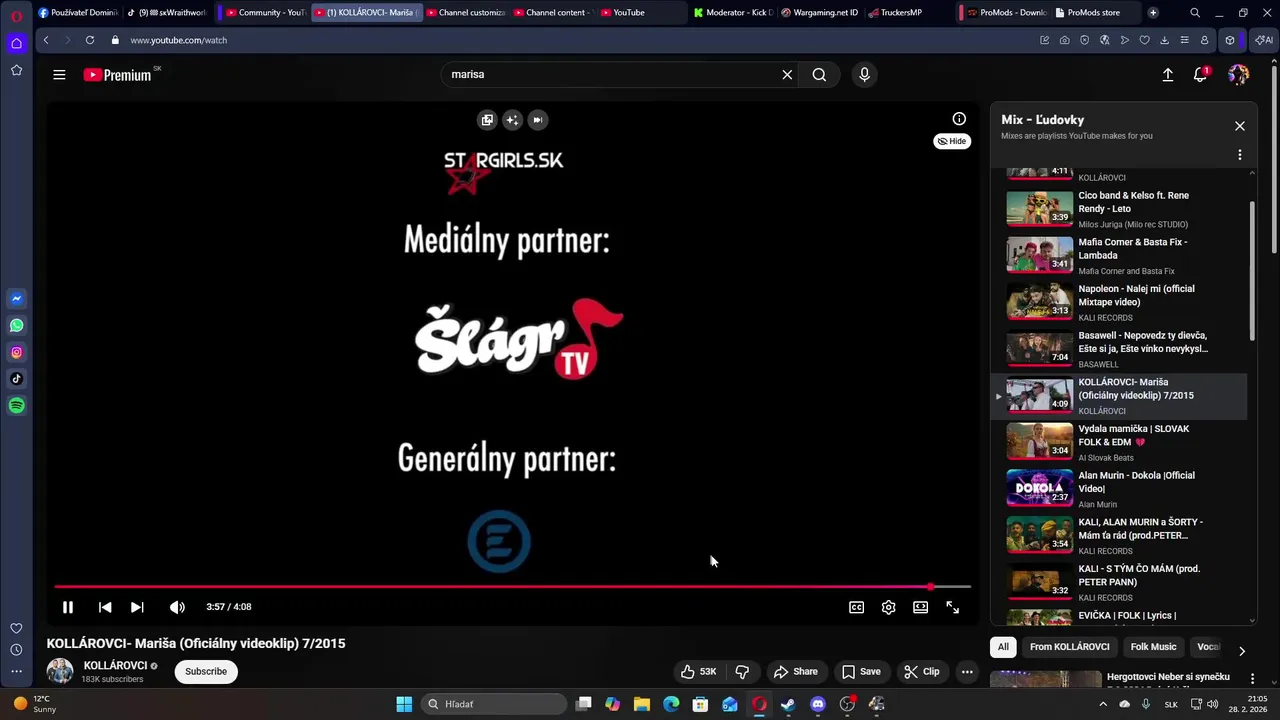
Task: Open TikTok in Opera sidebar
Action: (x=16, y=378)
